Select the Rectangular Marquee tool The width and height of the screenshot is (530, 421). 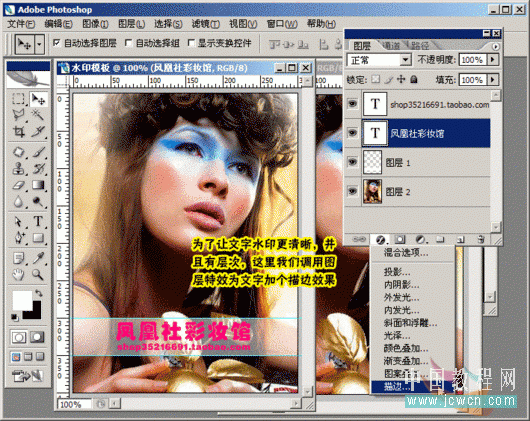19,99
